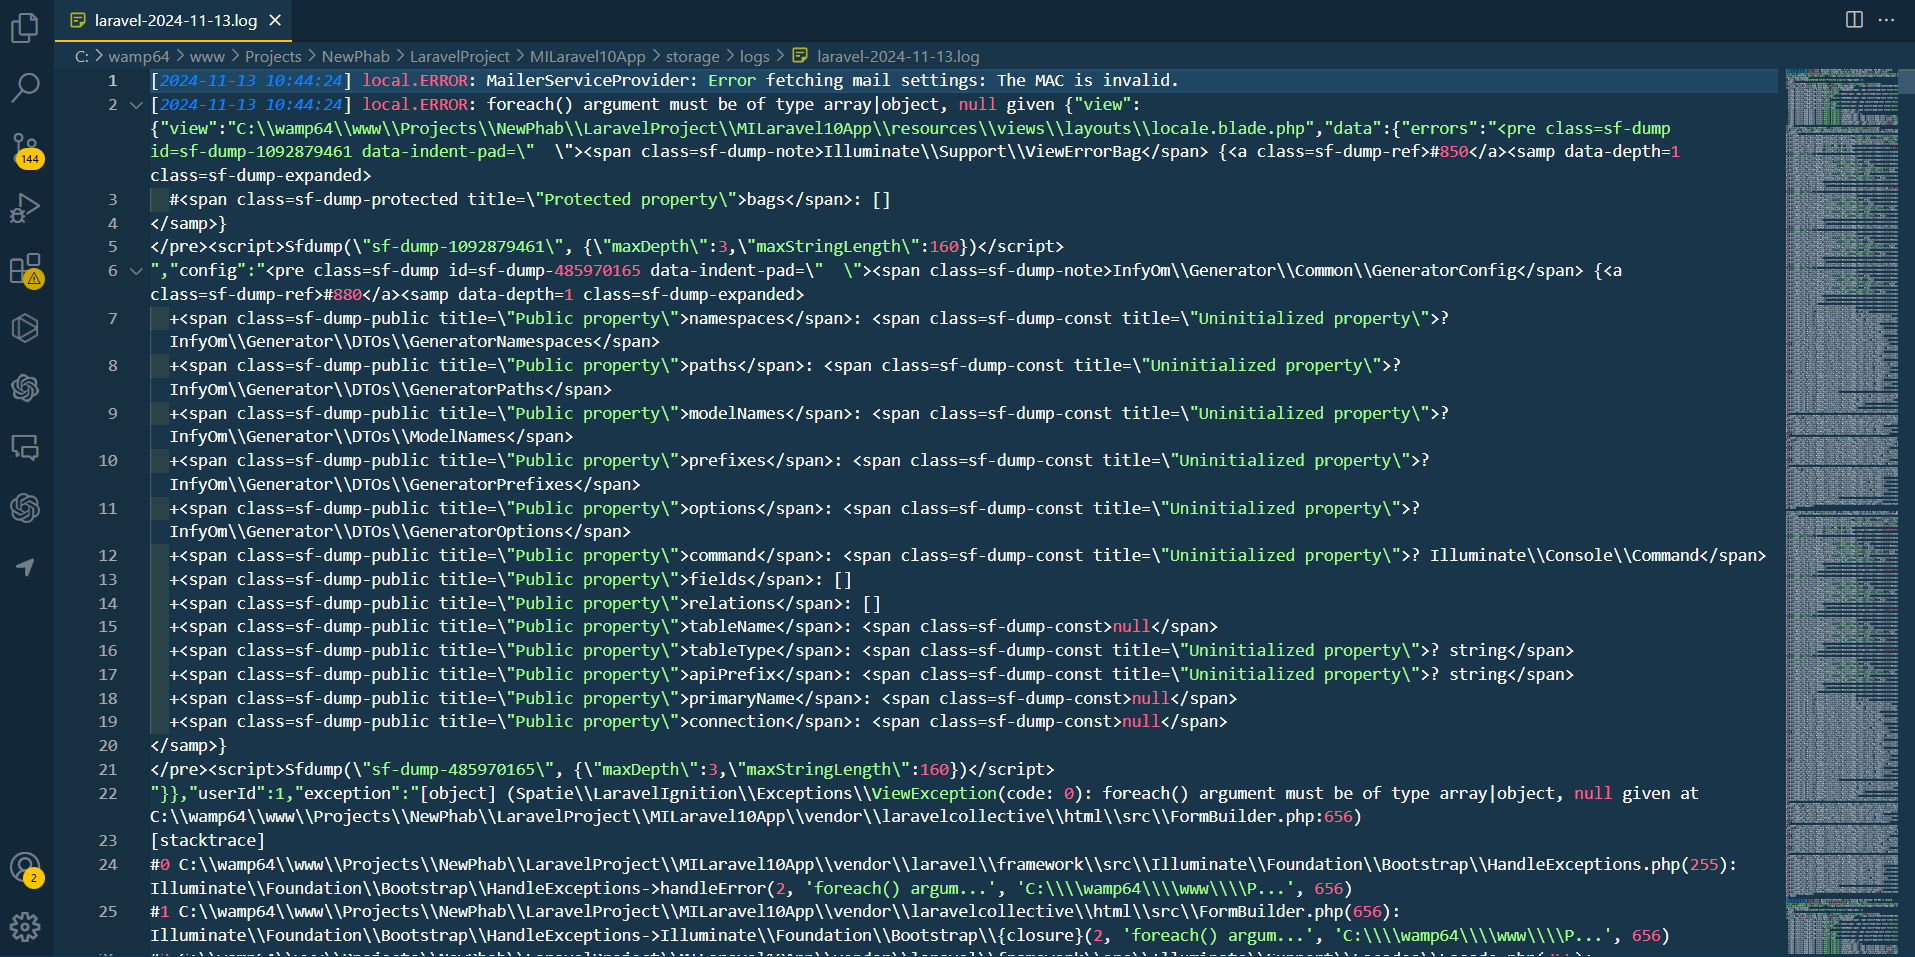The width and height of the screenshot is (1915, 957).
Task: Click laravel-2024-11-13.log breadcrumb file name
Action: tap(898, 56)
